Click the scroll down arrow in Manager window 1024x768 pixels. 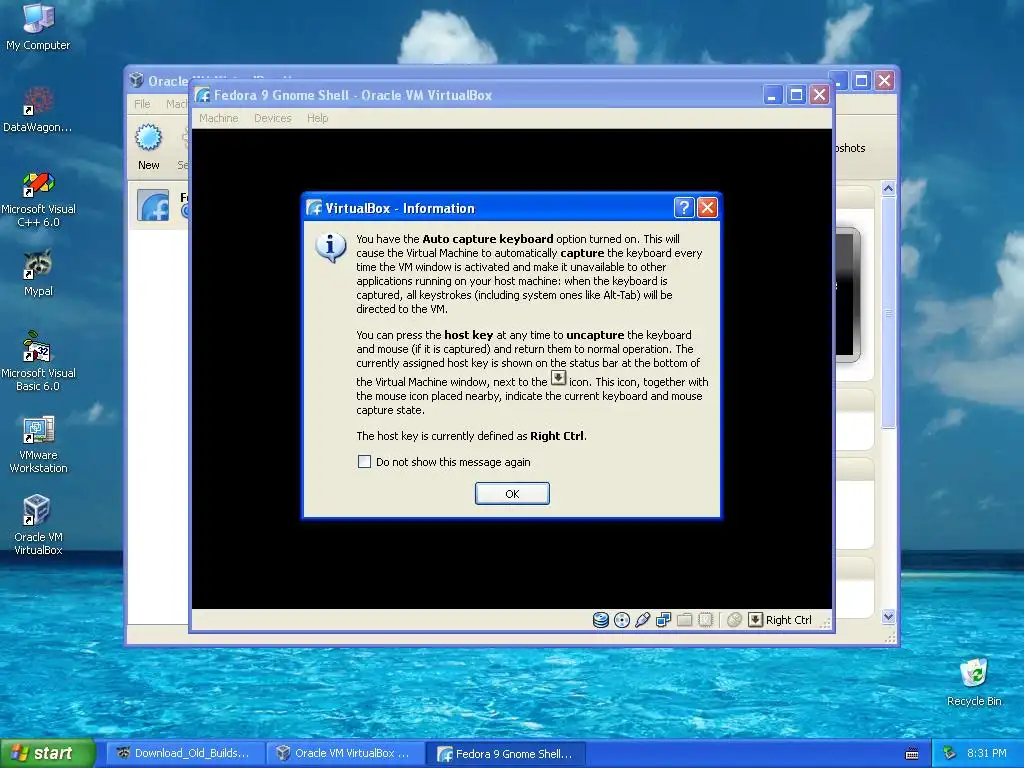[x=888, y=616]
